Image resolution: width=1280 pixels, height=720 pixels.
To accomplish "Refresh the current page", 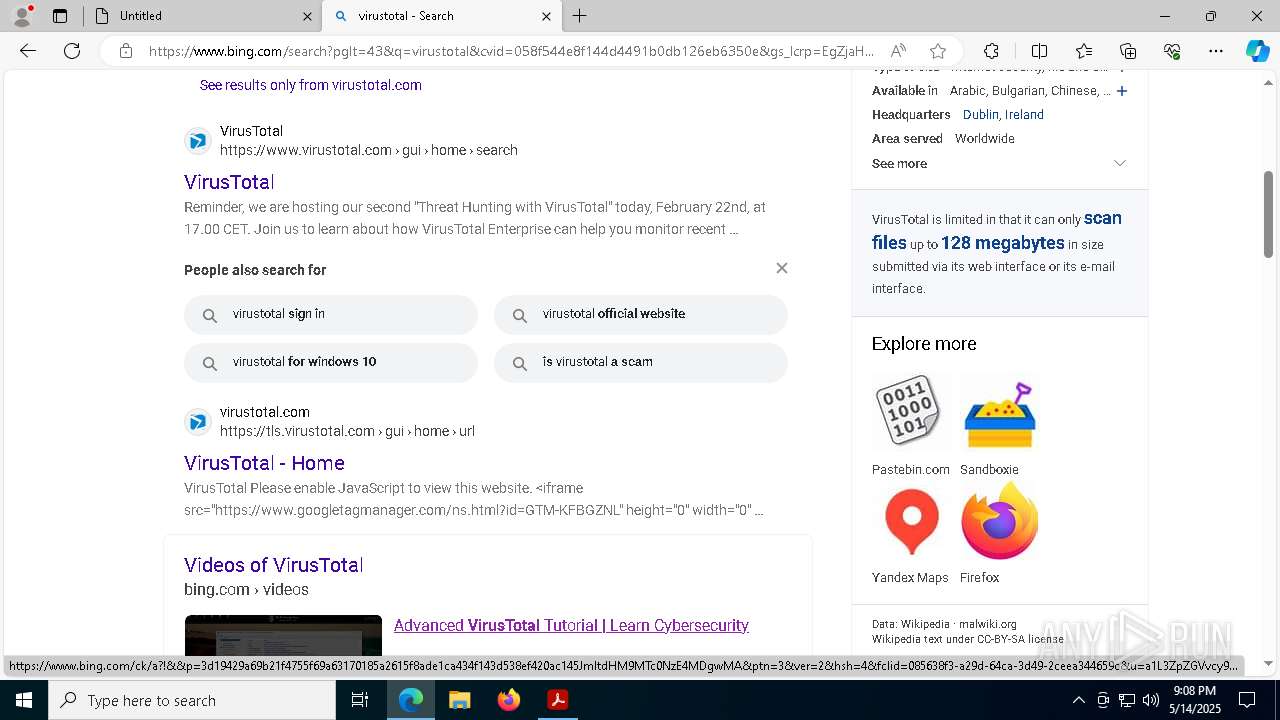I will pos(72,51).
